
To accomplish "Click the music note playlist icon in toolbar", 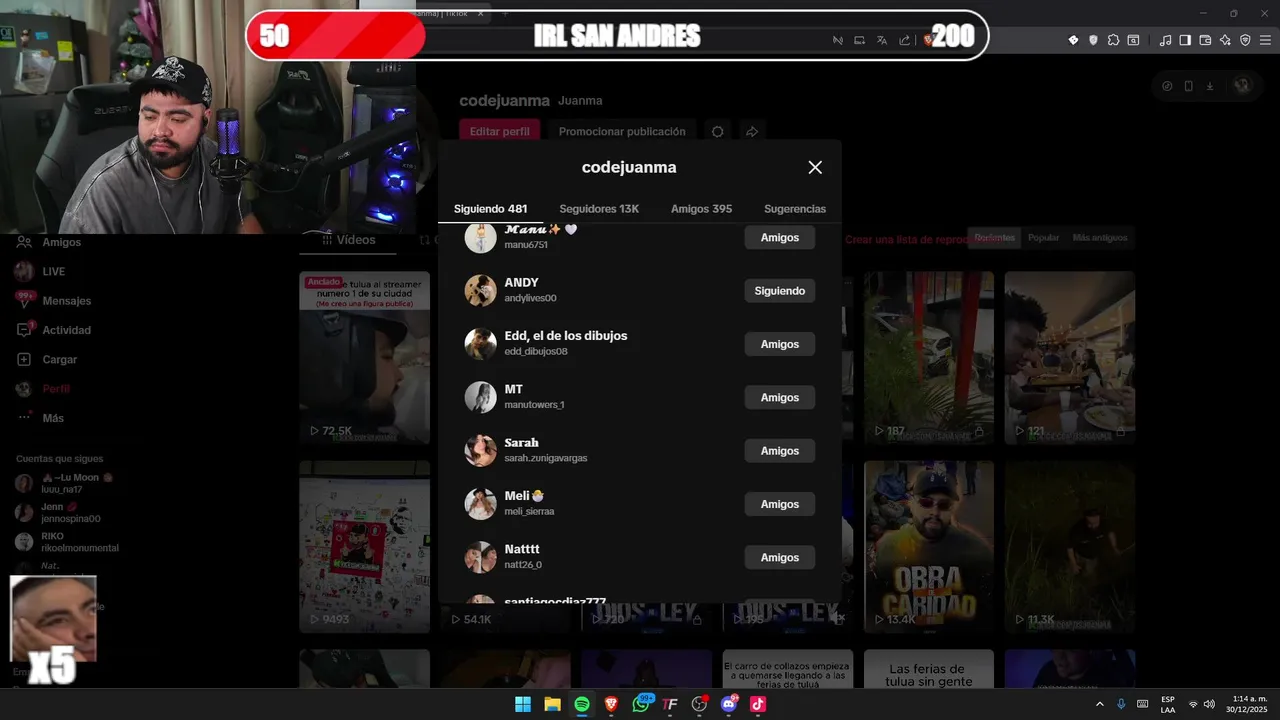I will [x=1165, y=40].
